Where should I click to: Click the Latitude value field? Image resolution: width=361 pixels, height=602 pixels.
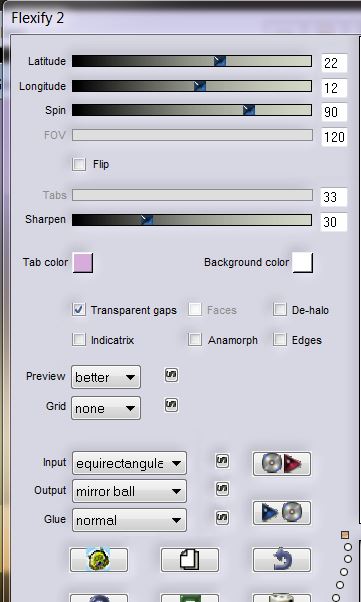[x=334, y=63]
